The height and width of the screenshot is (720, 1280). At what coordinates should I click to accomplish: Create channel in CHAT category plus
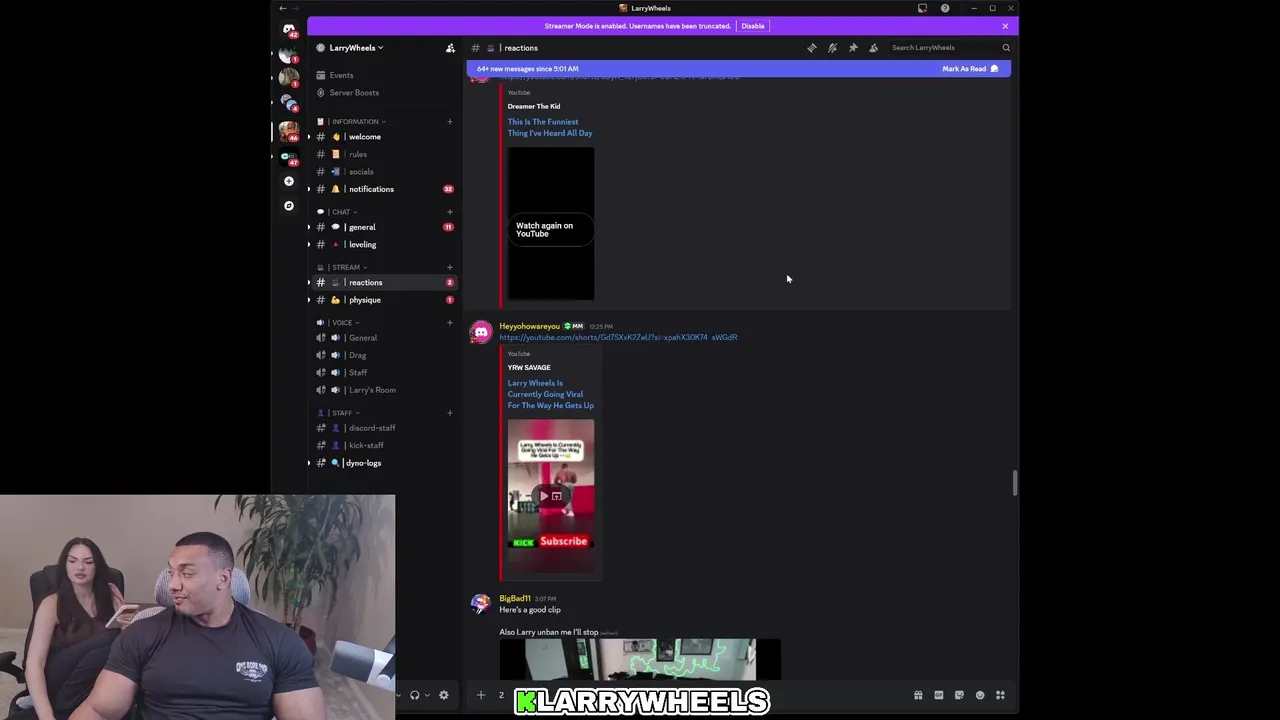click(x=449, y=212)
